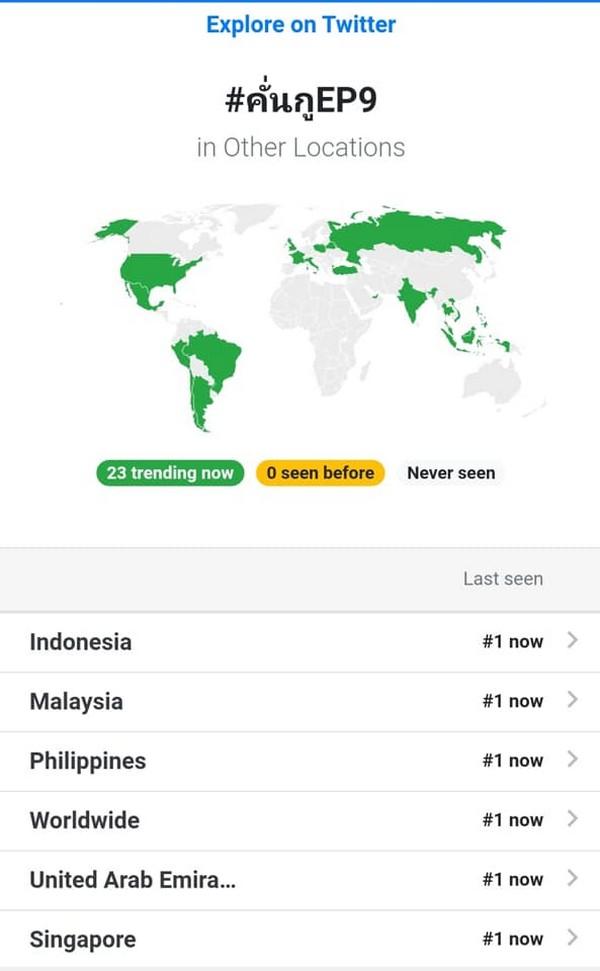Viewport: 600px width, 971px height.
Task: Toggle the 0 seen before filter
Action: (320, 473)
